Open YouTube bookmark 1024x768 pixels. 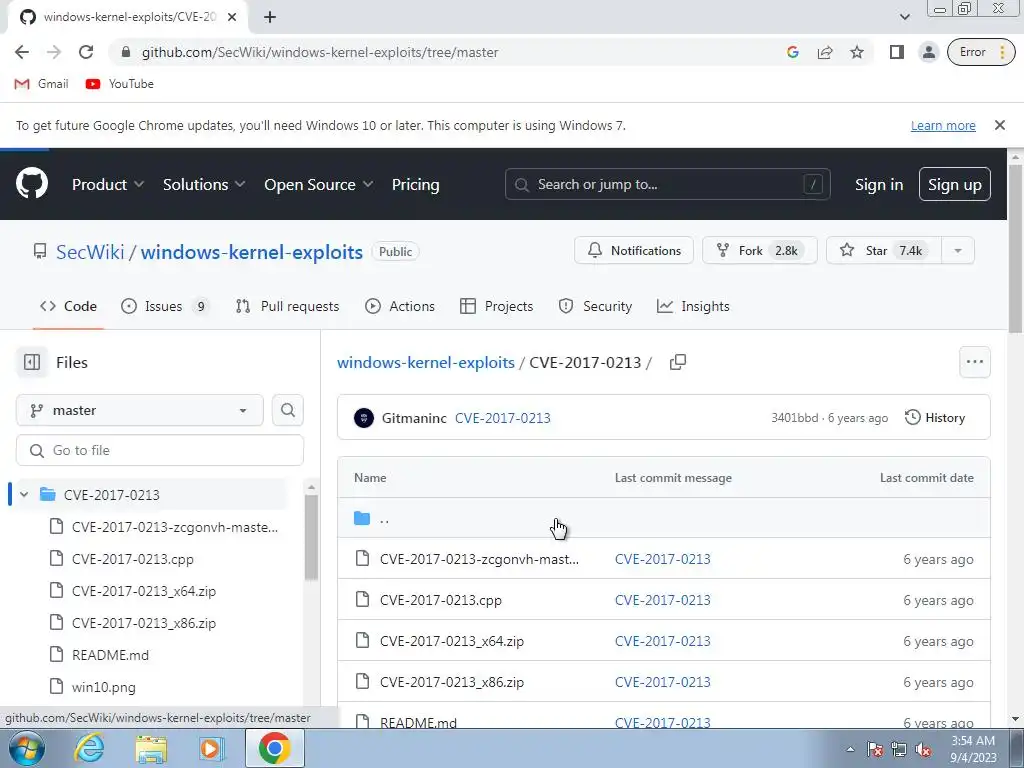pos(120,84)
